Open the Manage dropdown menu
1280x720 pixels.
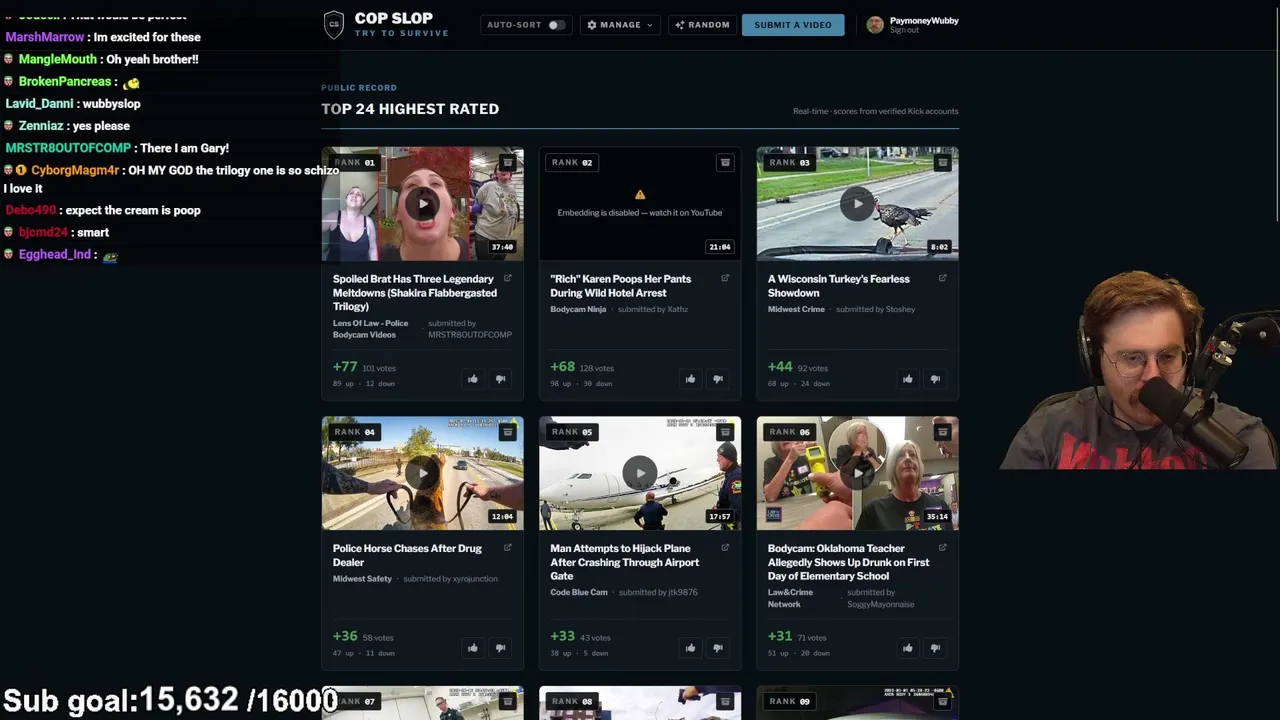point(620,25)
